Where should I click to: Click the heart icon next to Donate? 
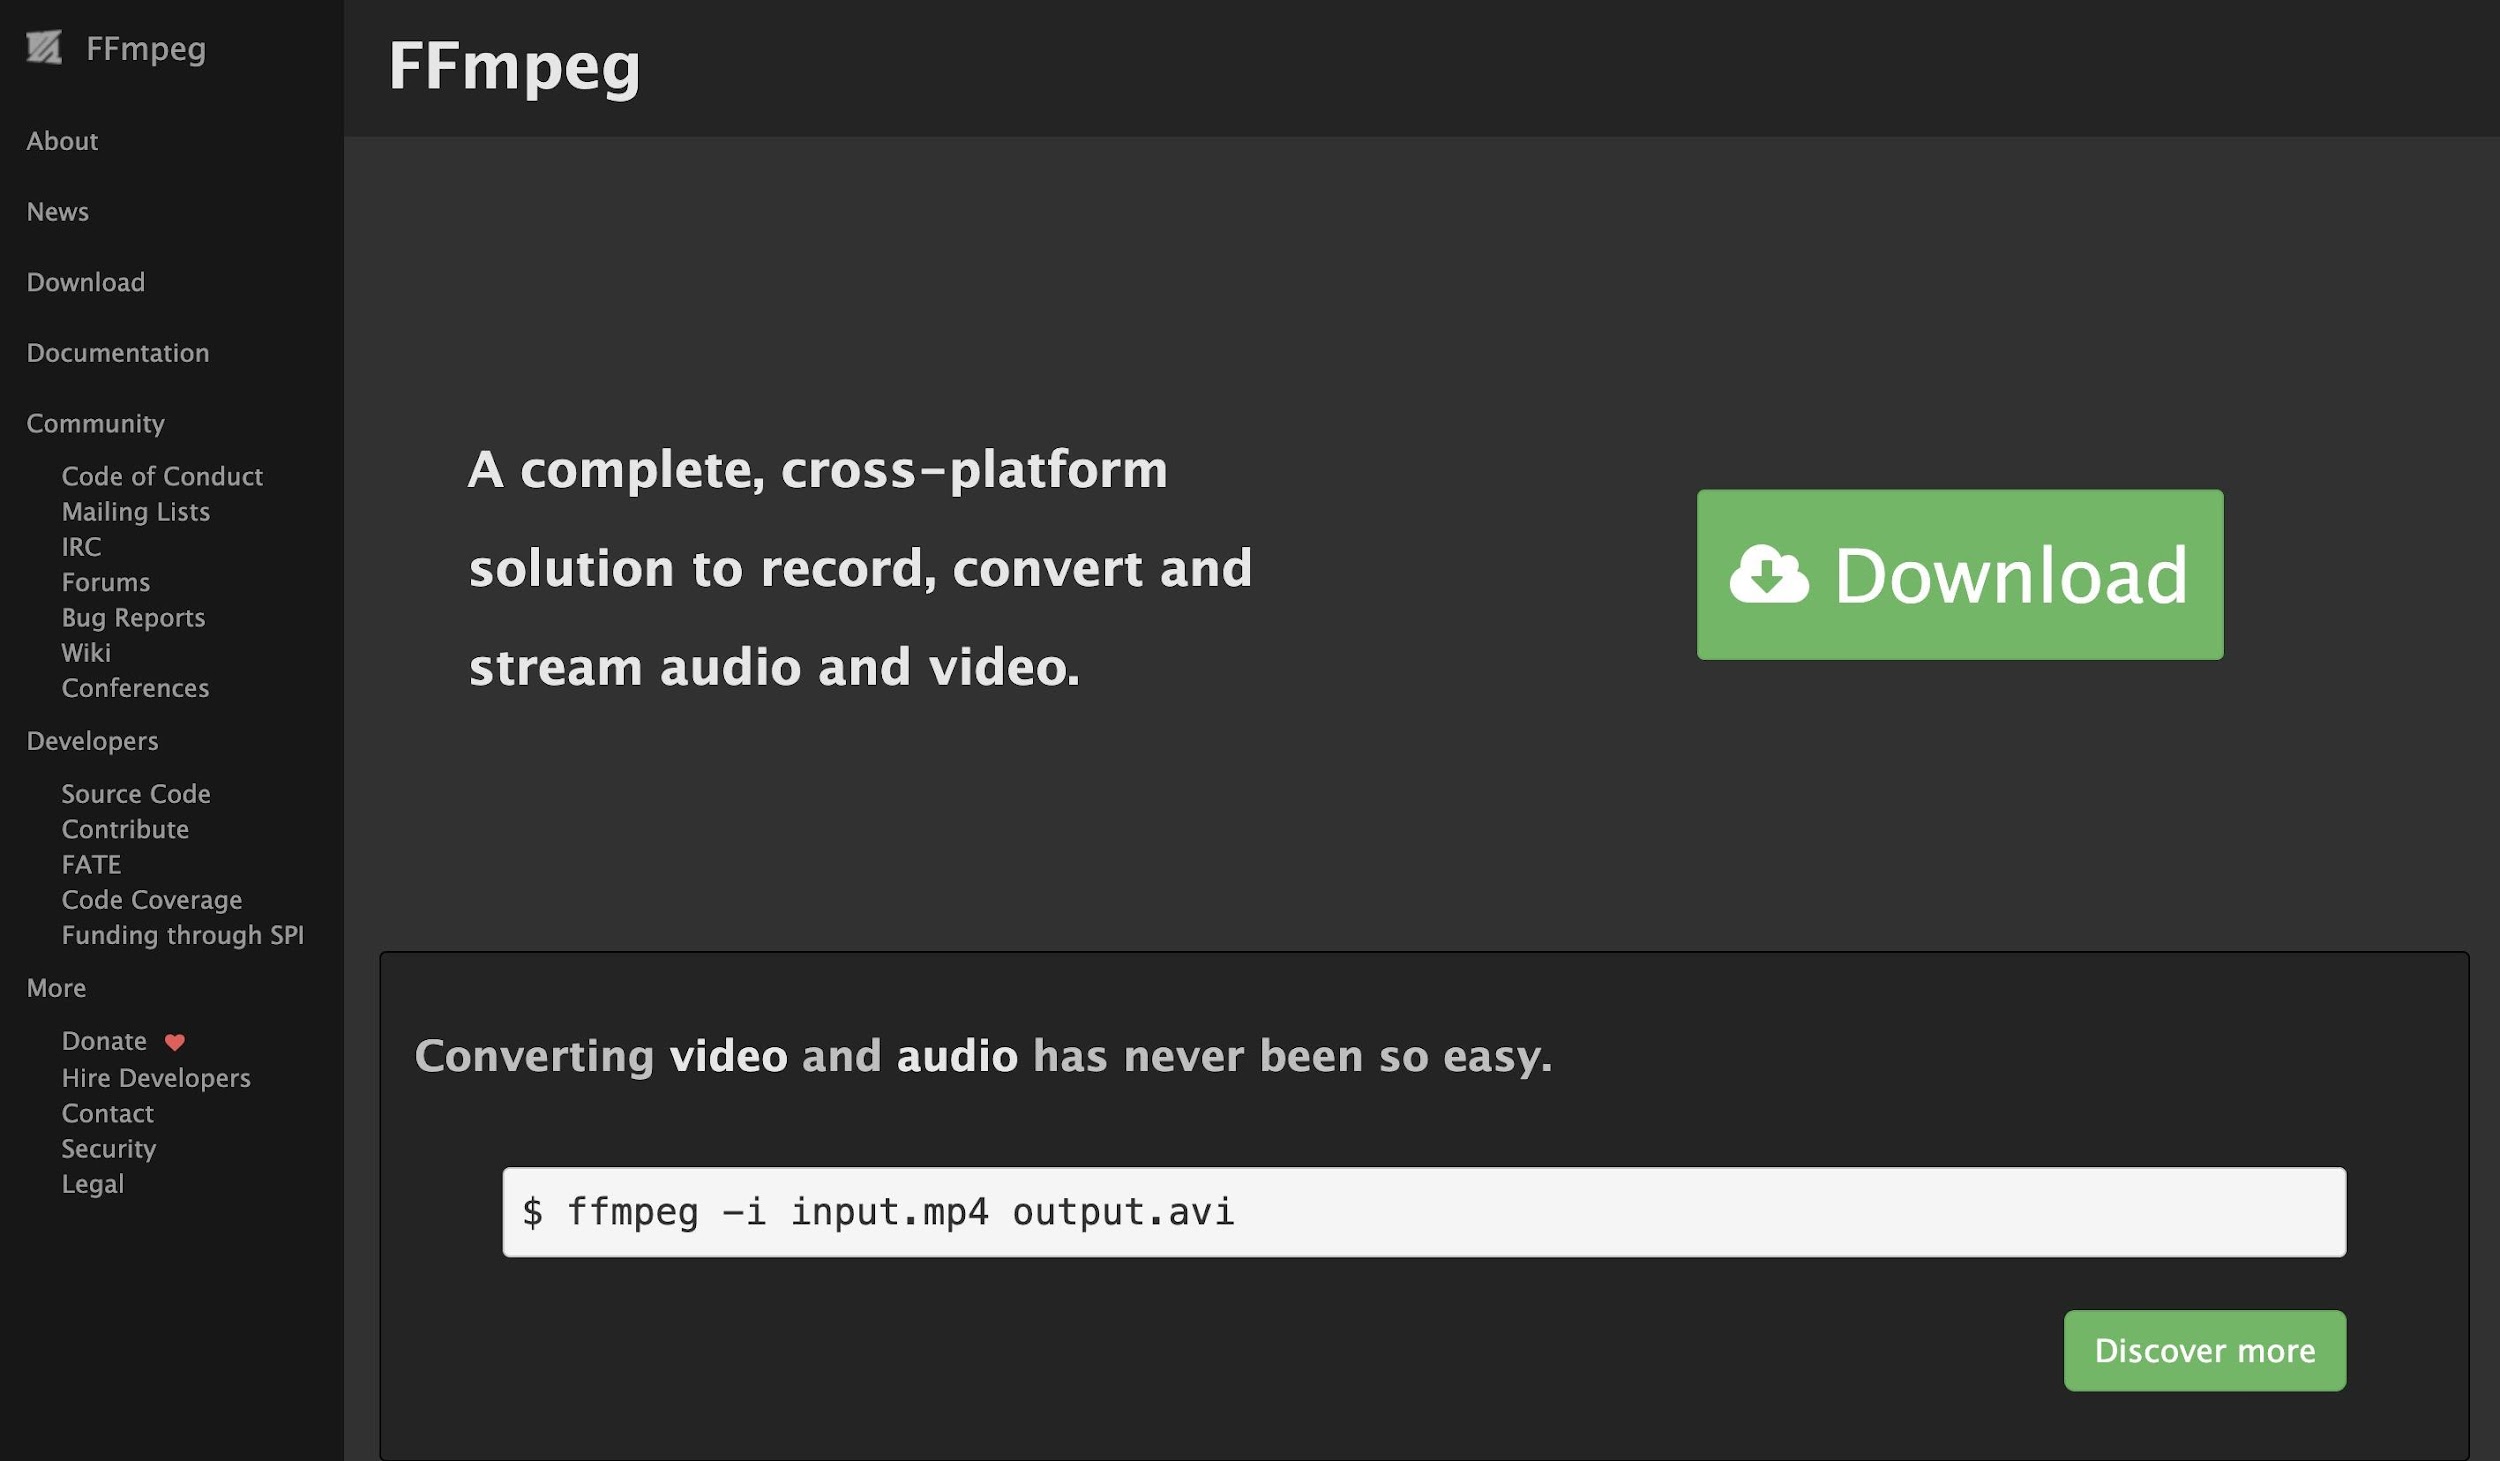[176, 1041]
